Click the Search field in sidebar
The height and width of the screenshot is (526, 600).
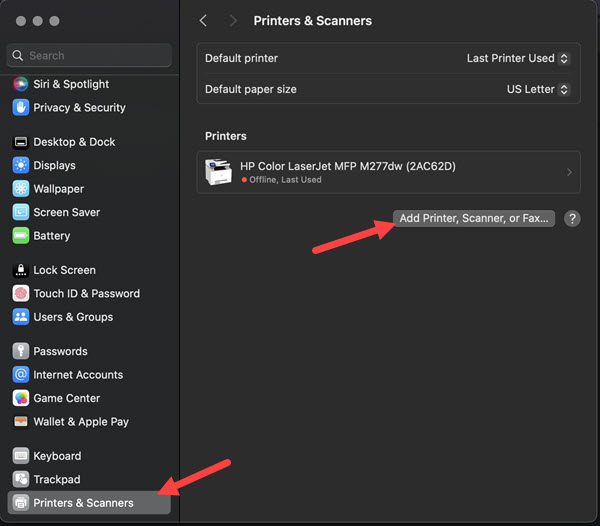click(90, 55)
